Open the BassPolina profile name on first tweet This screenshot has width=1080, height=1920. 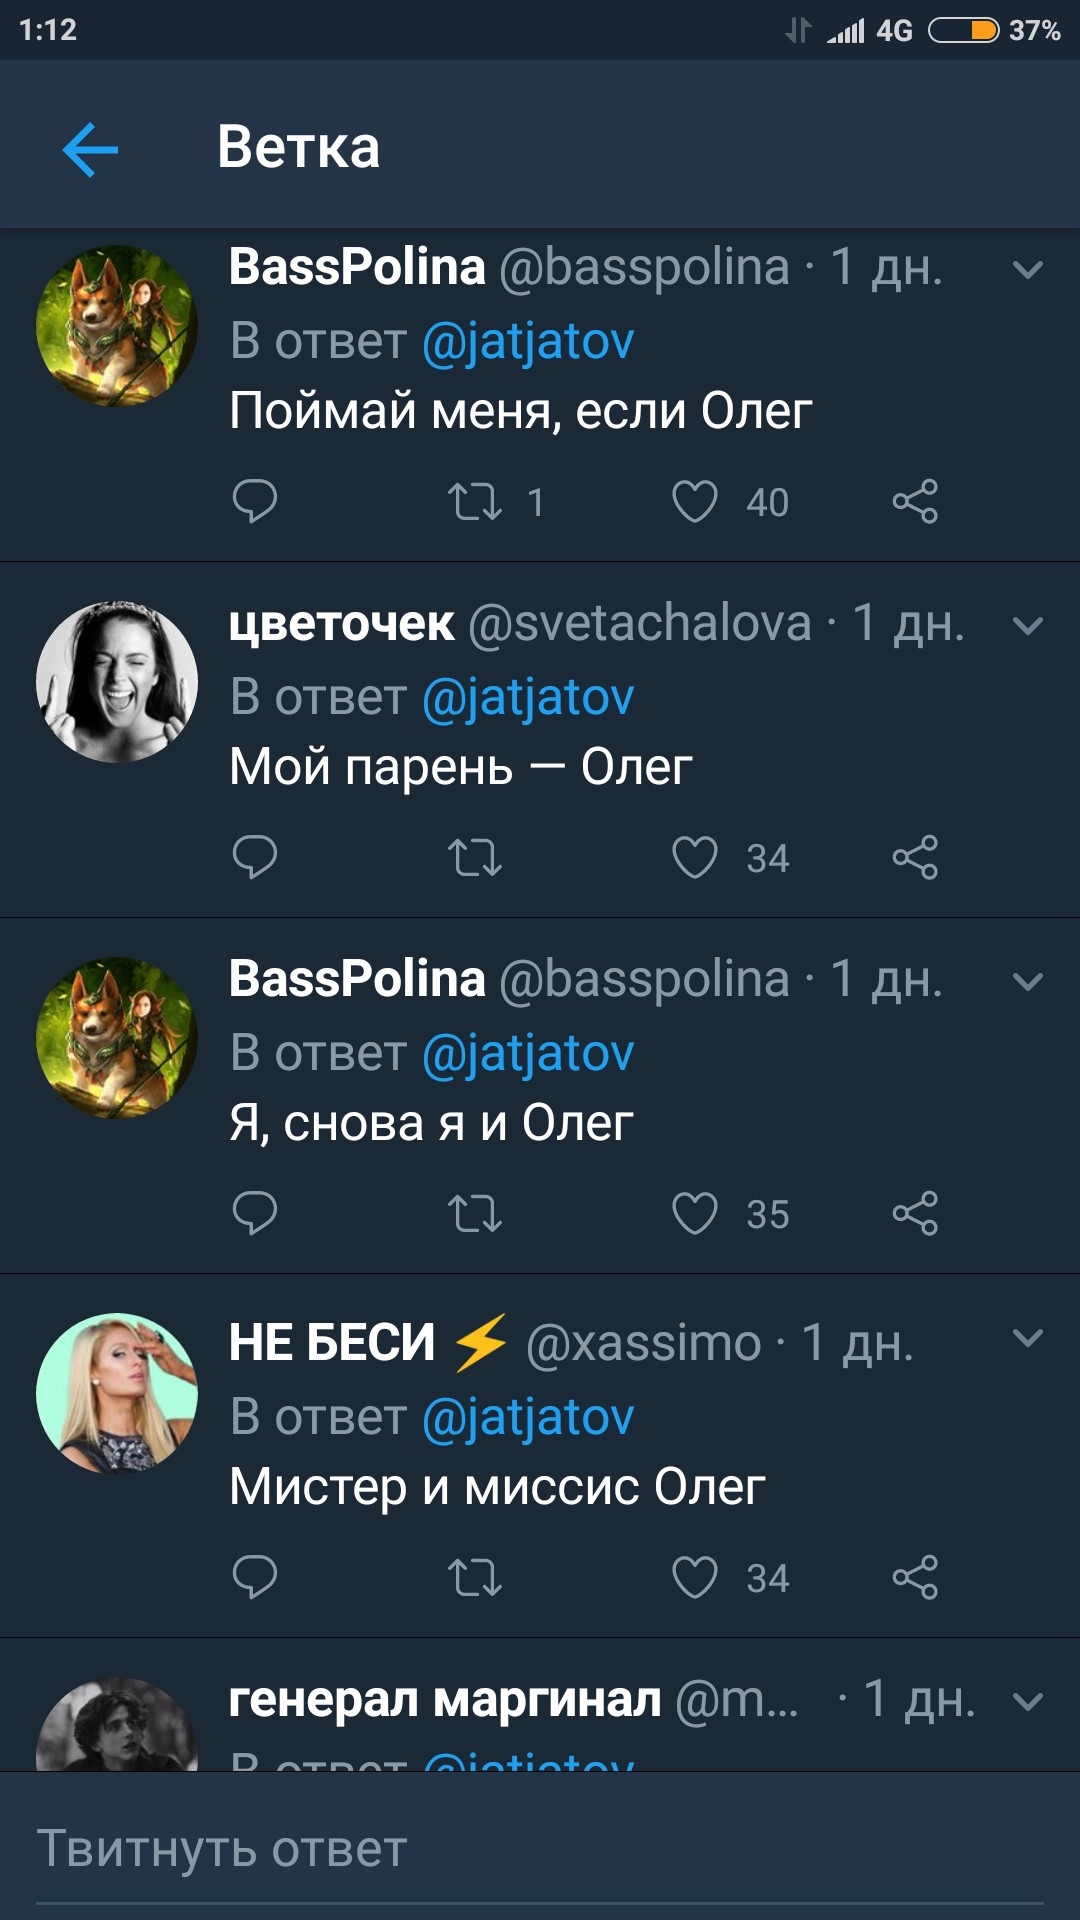coord(357,267)
